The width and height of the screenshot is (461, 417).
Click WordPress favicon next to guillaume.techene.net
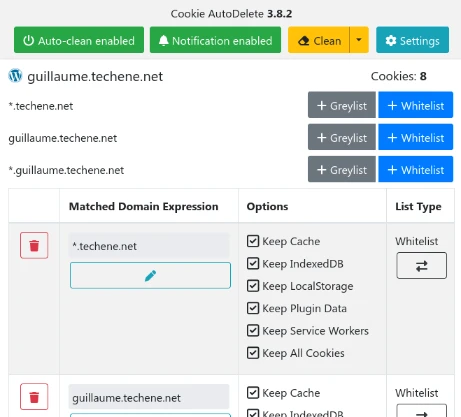15,76
